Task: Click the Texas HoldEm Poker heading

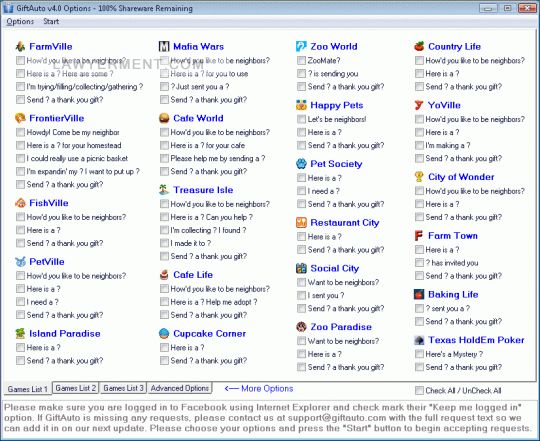Action: tap(476, 340)
